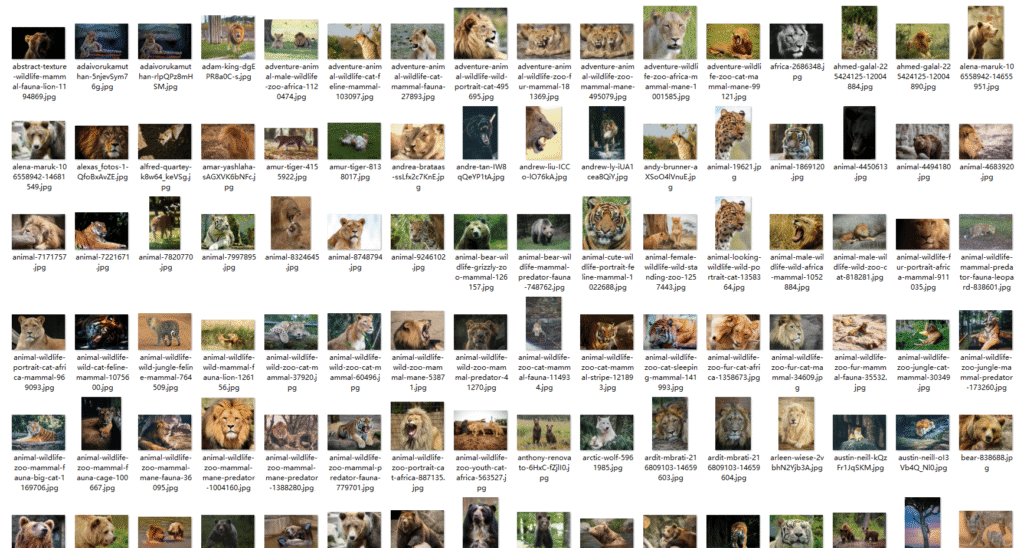Viewport: 1024px width, 548px height.
Task: Select the black-and-white lion thumbnail africa-2686348.jpg
Action: 796,41
